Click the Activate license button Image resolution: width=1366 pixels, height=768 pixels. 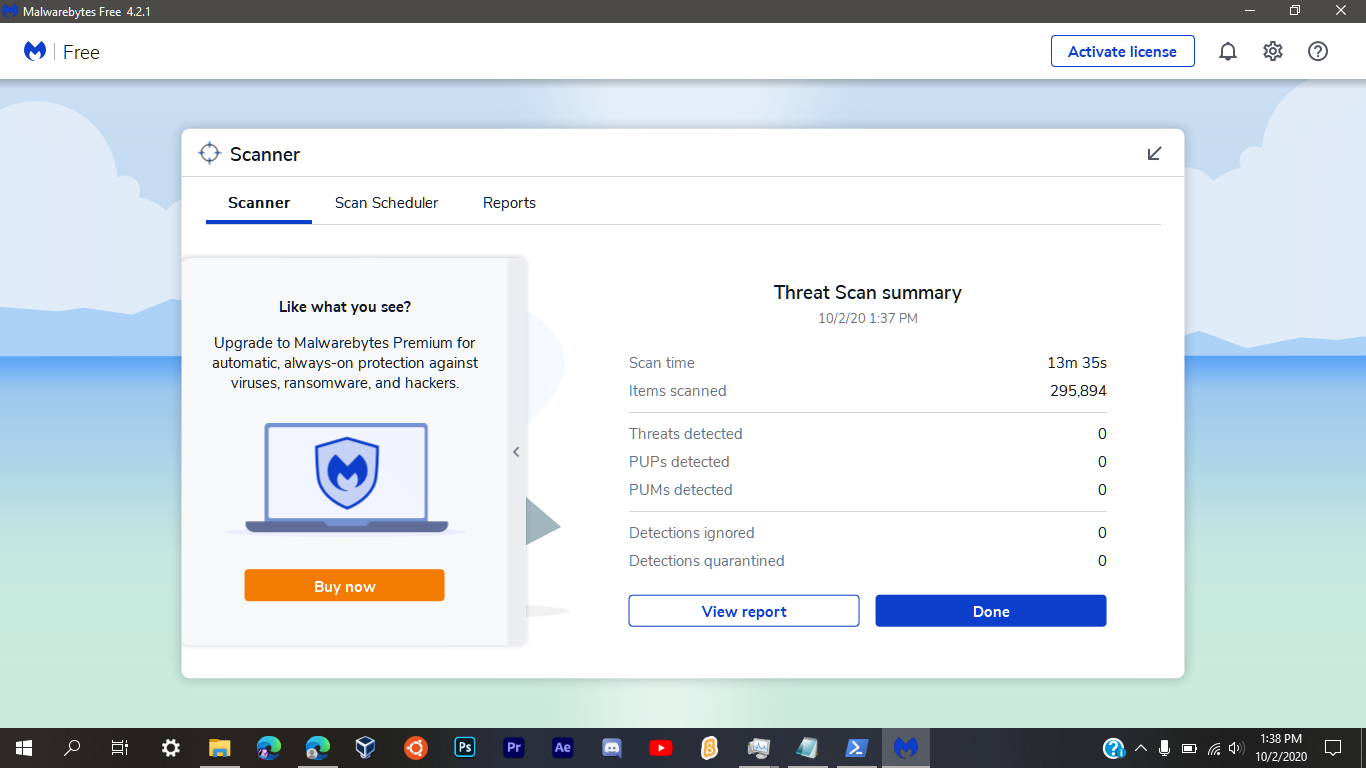coord(1123,52)
